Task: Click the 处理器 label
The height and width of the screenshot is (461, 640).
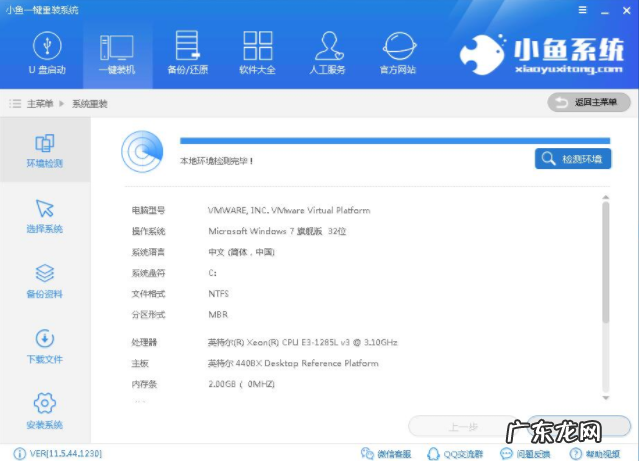Action: pyautogui.click(x=144, y=343)
